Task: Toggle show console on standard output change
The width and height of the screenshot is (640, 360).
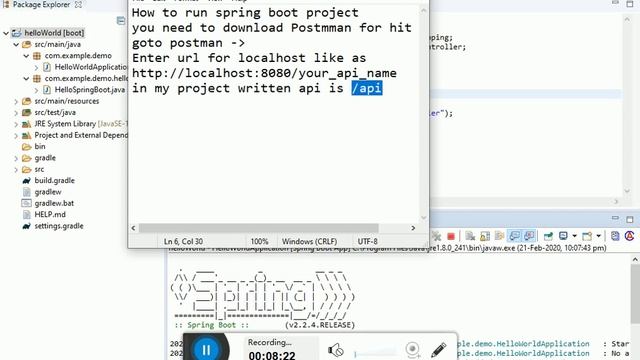Action: tap(514, 236)
